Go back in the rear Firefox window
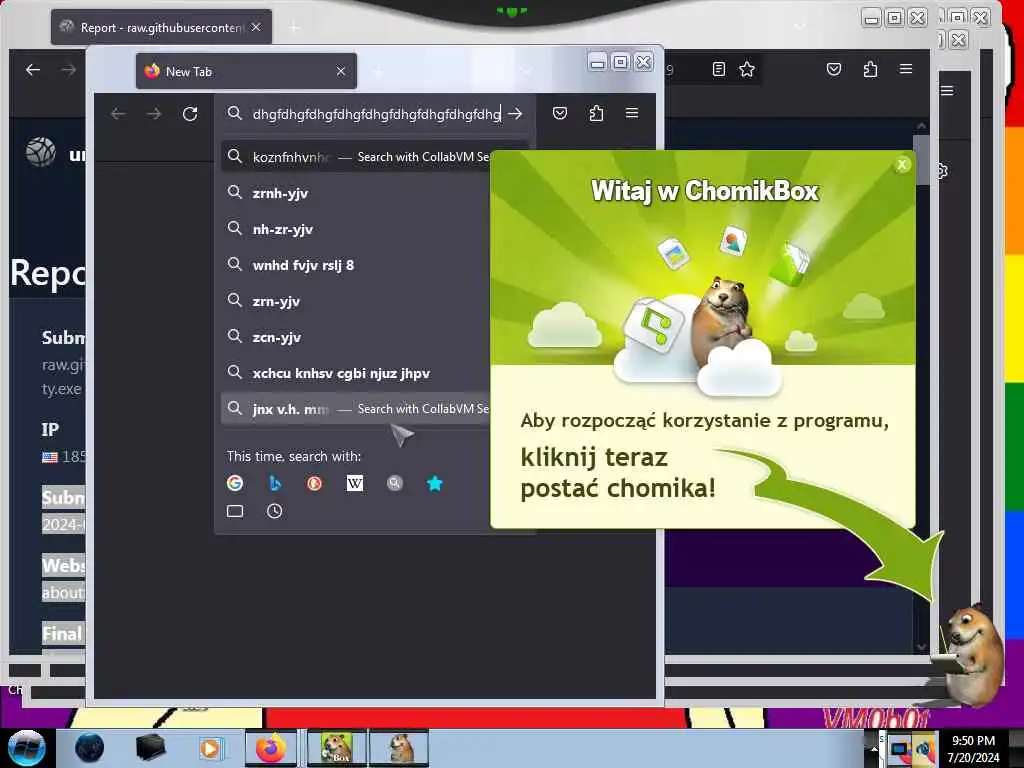 pyautogui.click(x=33, y=70)
